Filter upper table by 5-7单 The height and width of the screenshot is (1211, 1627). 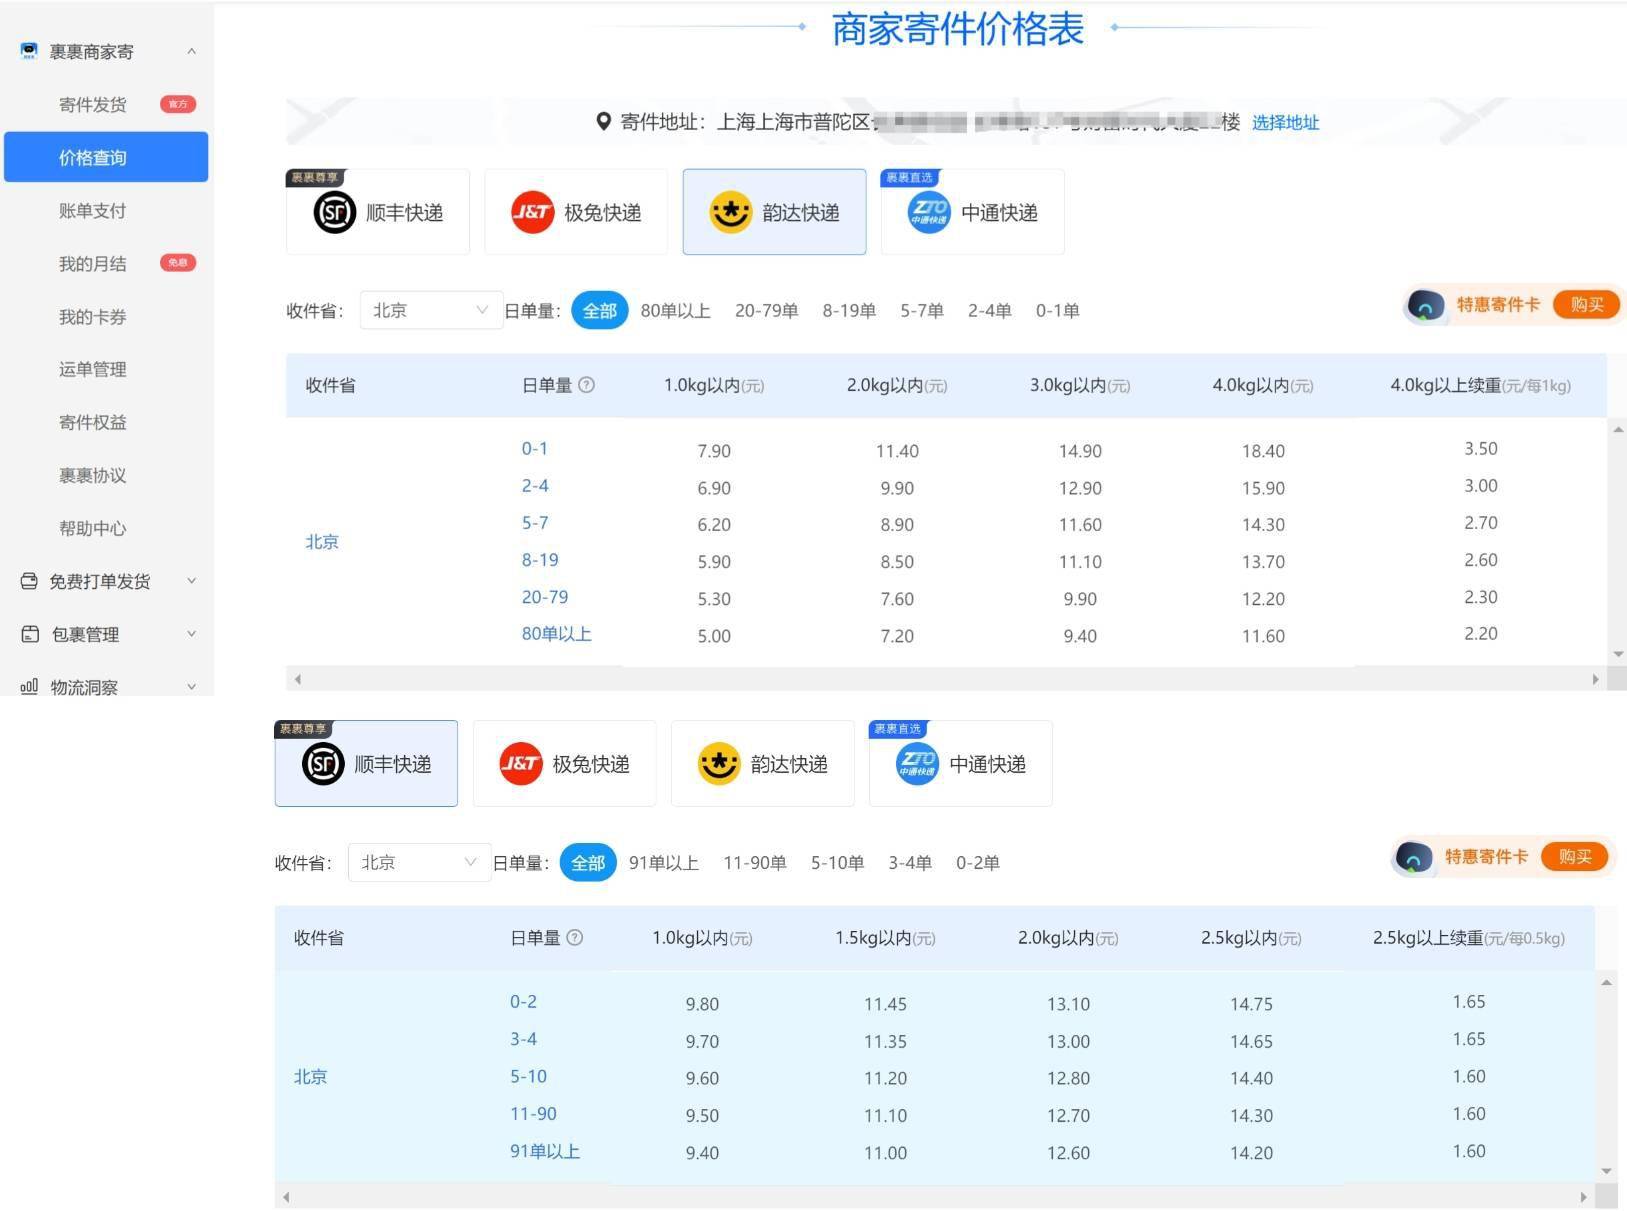pos(922,311)
